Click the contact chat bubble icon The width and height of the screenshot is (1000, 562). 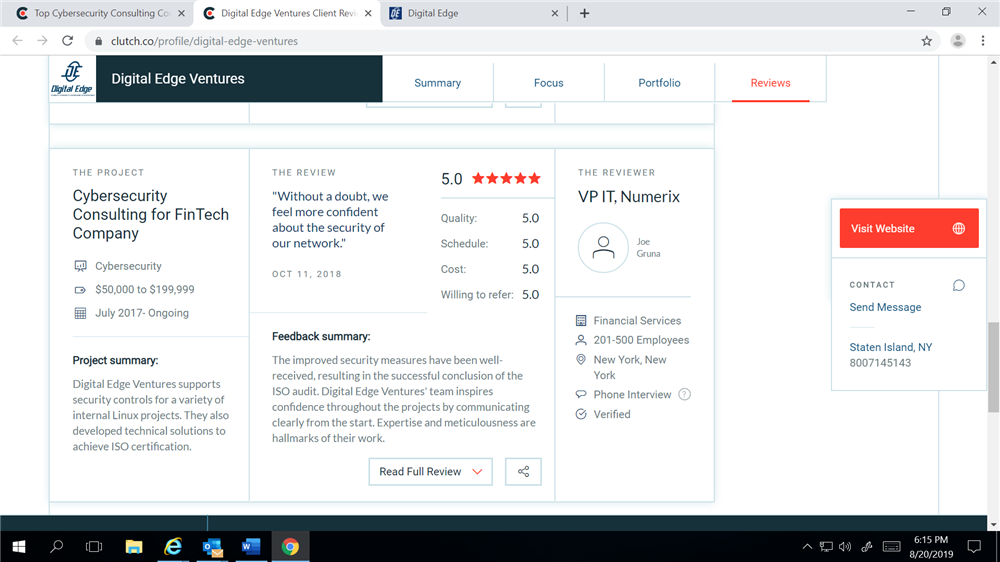point(959,285)
